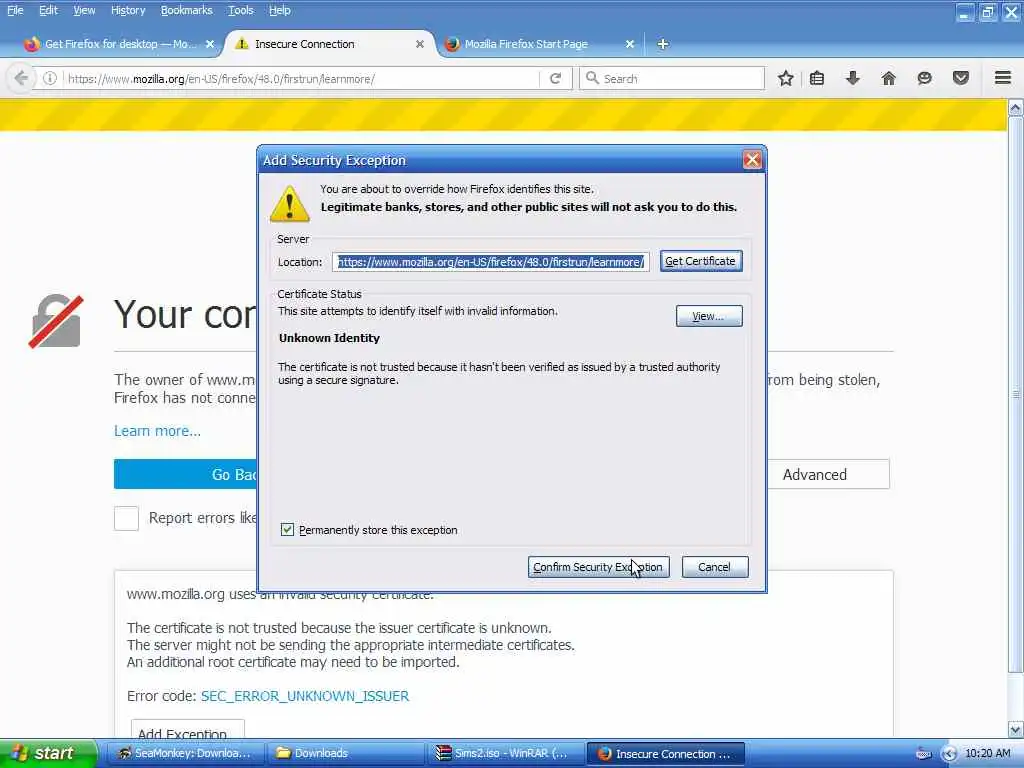The image size is (1024, 768).
Task: Open the View menu
Action: 84,10
